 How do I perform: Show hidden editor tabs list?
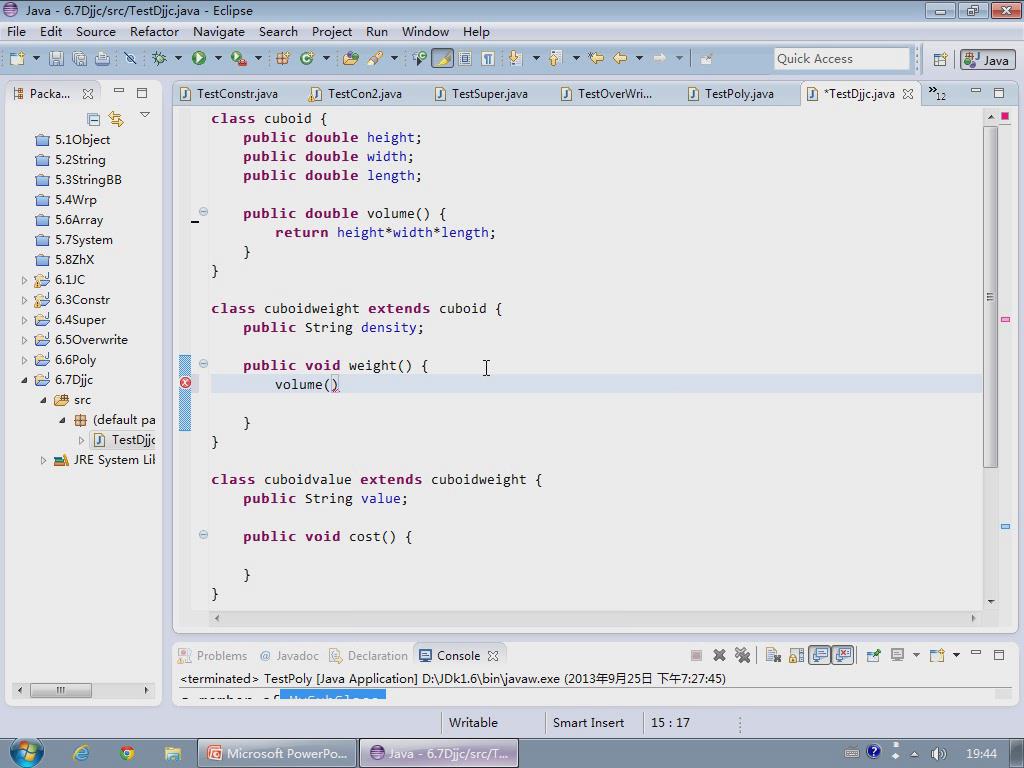(937, 93)
